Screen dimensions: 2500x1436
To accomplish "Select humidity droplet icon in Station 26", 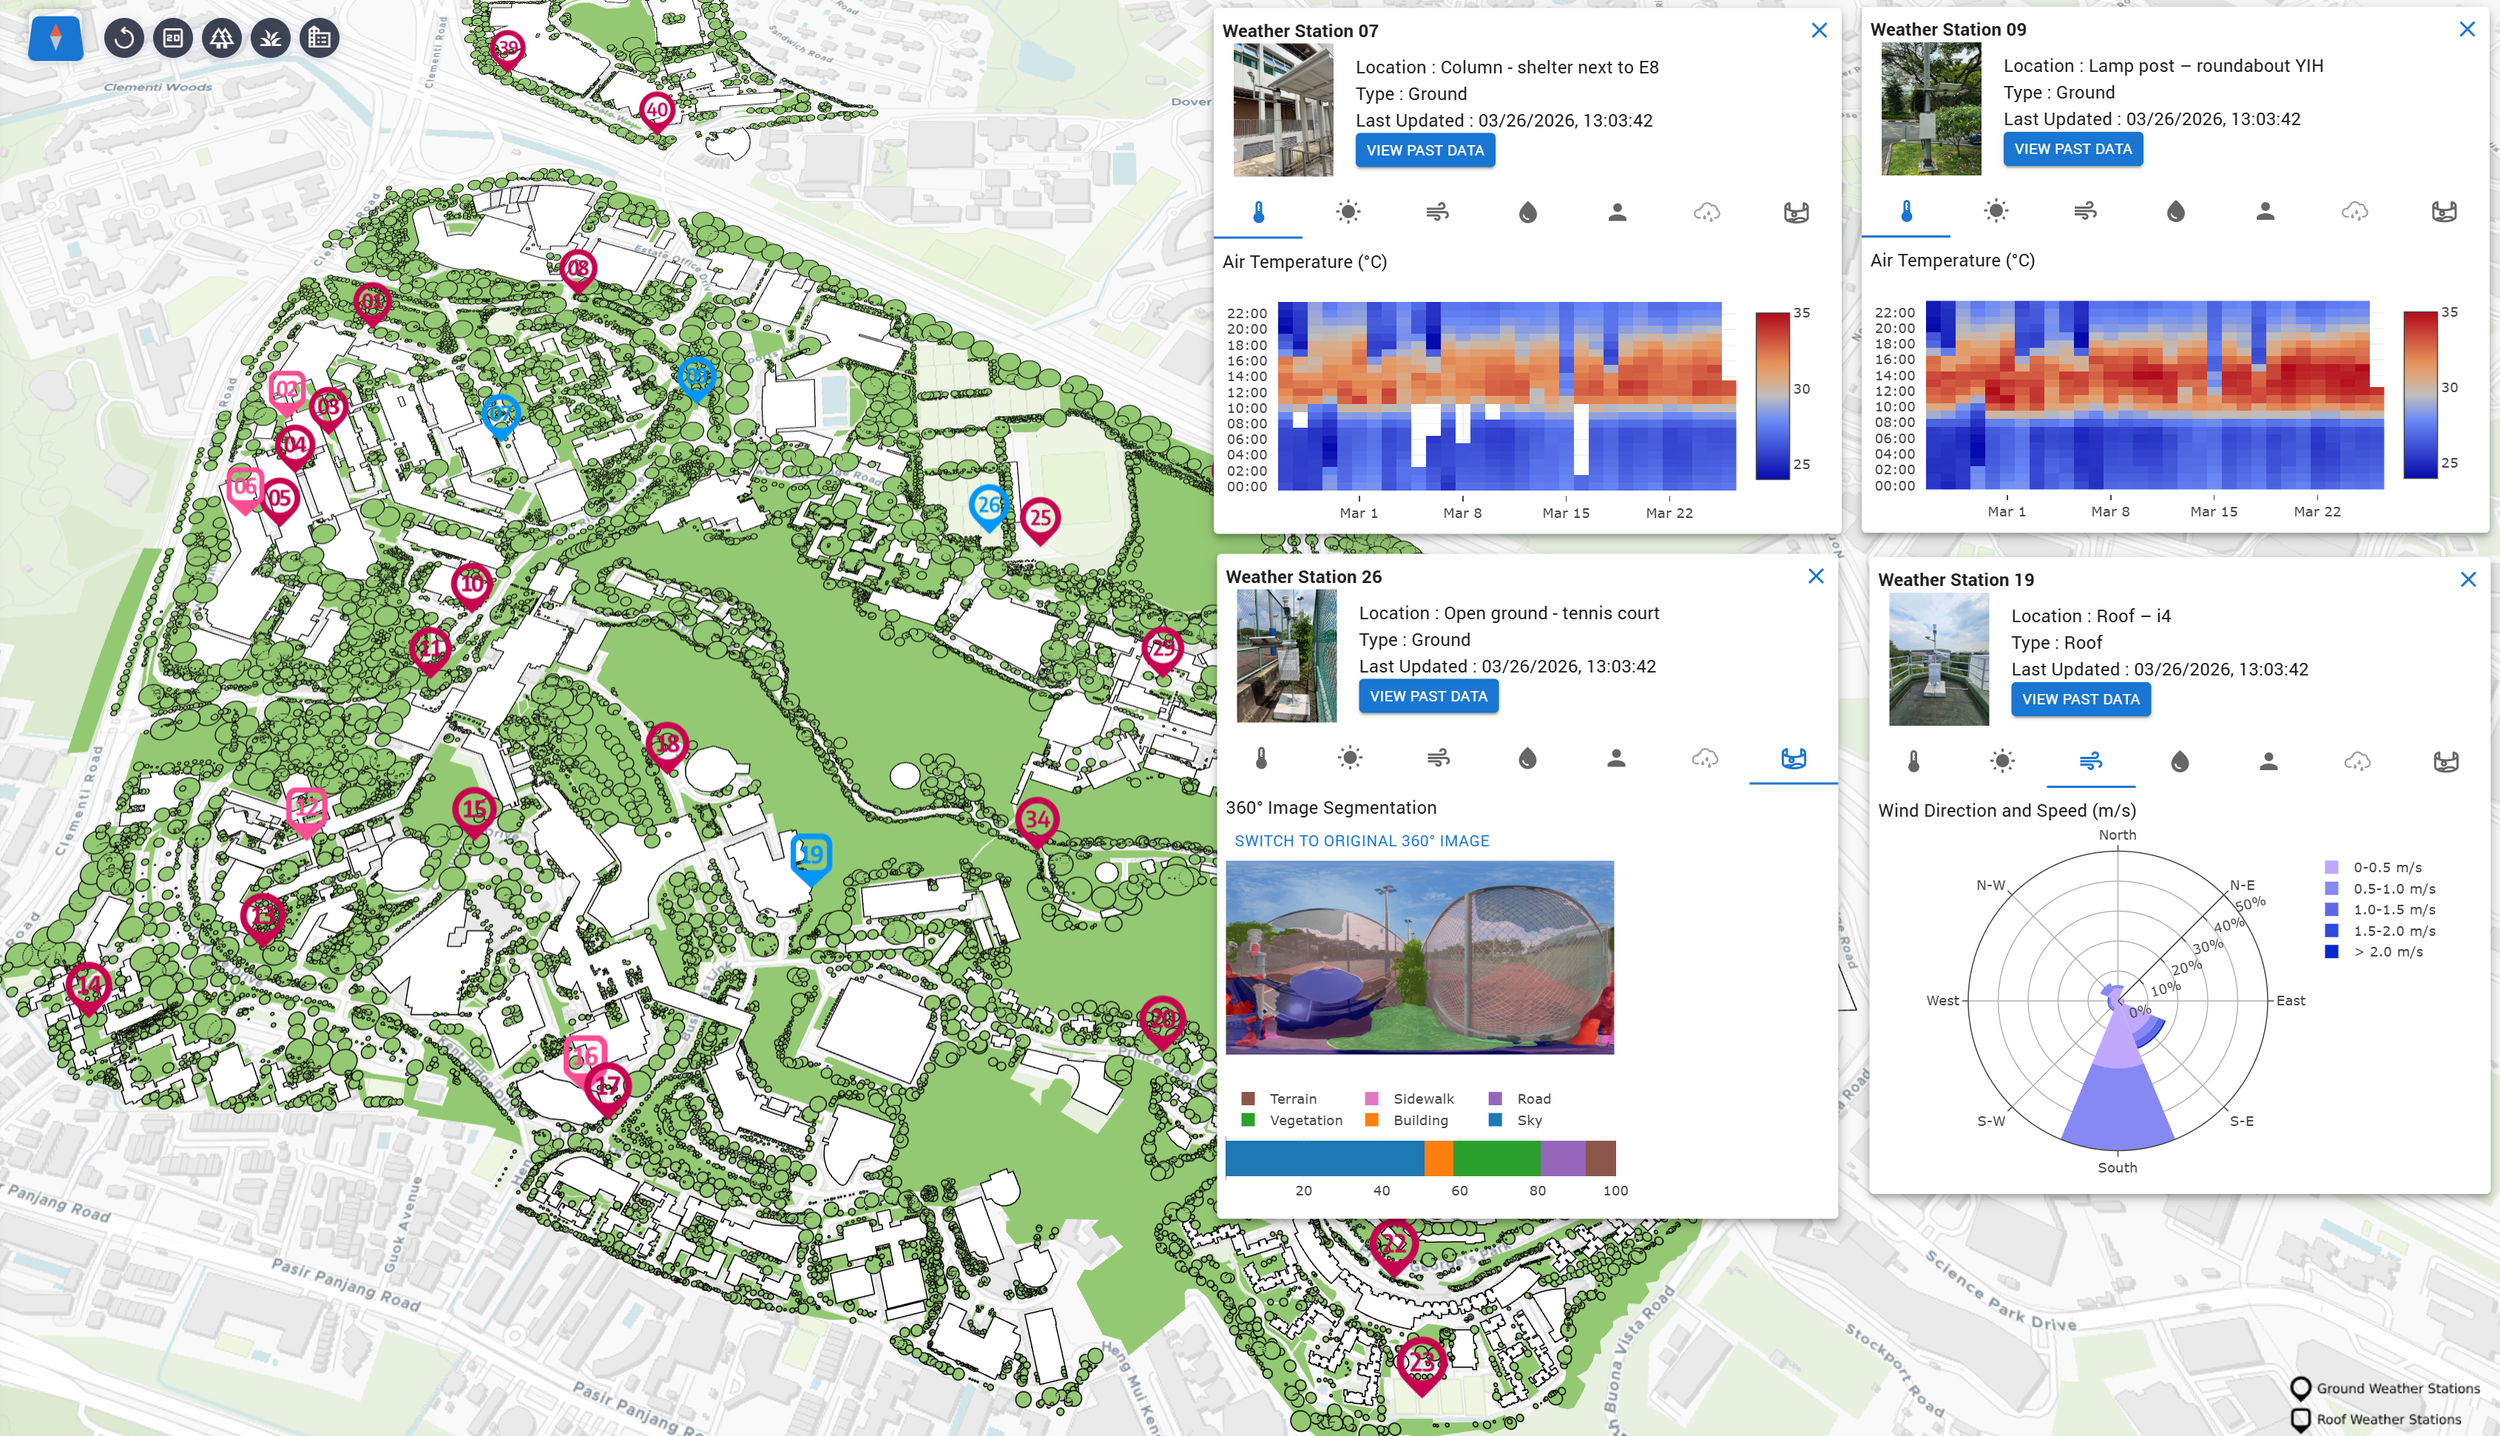I will pyautogui.click(x=1527, y=759).
